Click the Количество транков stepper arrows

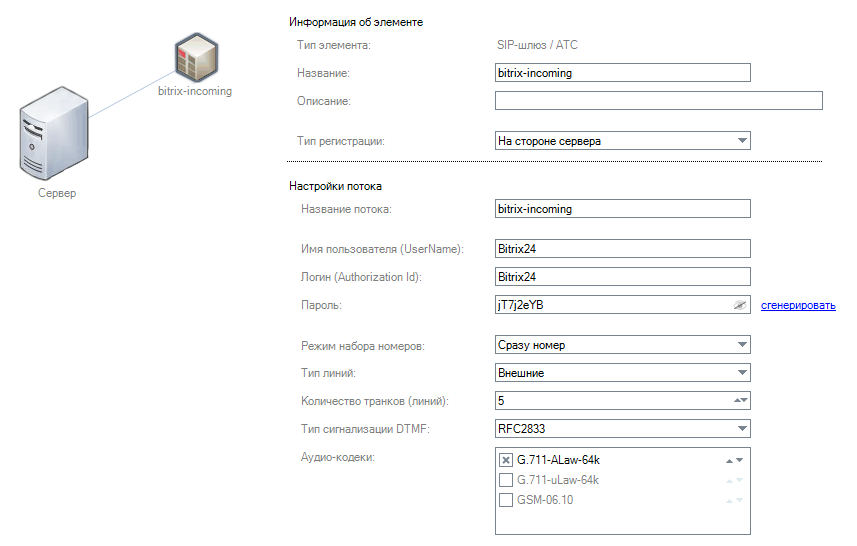(x=741, y=401)
